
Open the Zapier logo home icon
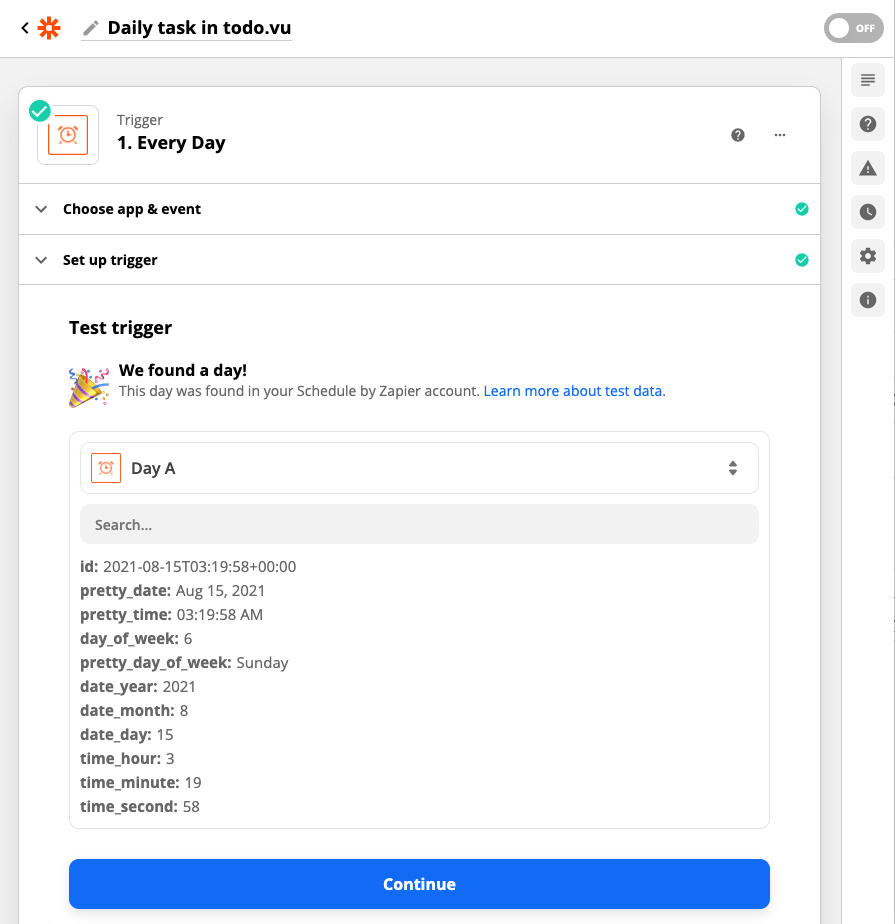click(49, 28)
